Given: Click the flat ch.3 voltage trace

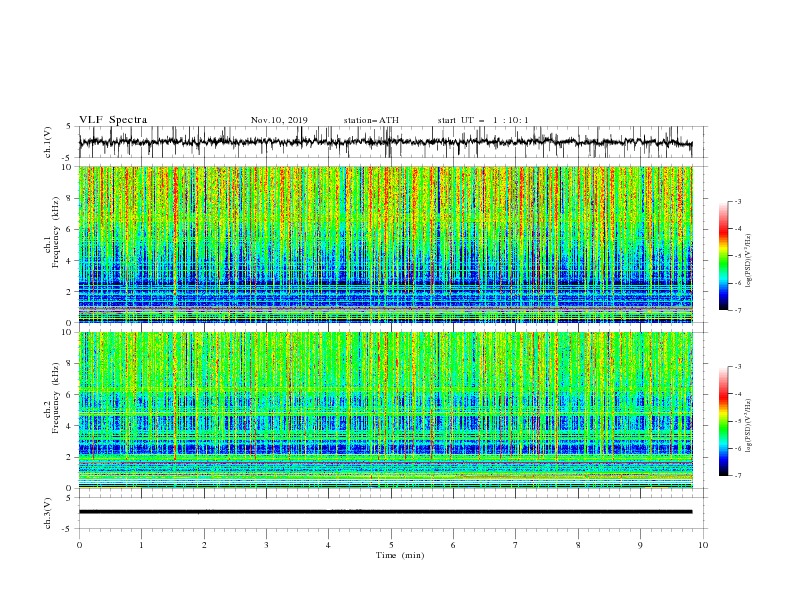Looking at the screenshot, I should [x=385, y=512].
